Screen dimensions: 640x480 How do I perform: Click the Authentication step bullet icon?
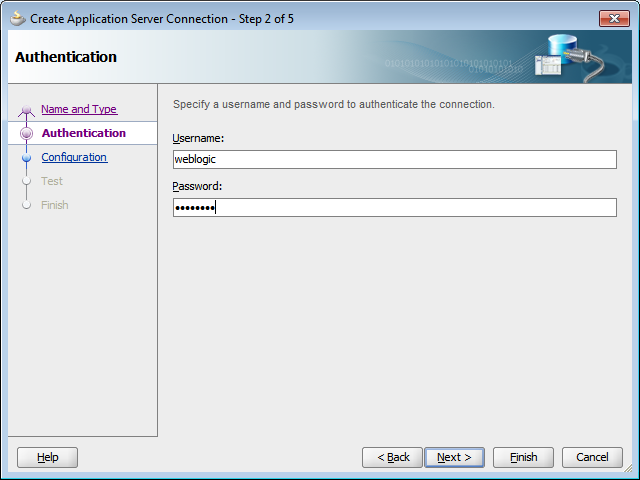pyautogui.click(x=27, y=133)
